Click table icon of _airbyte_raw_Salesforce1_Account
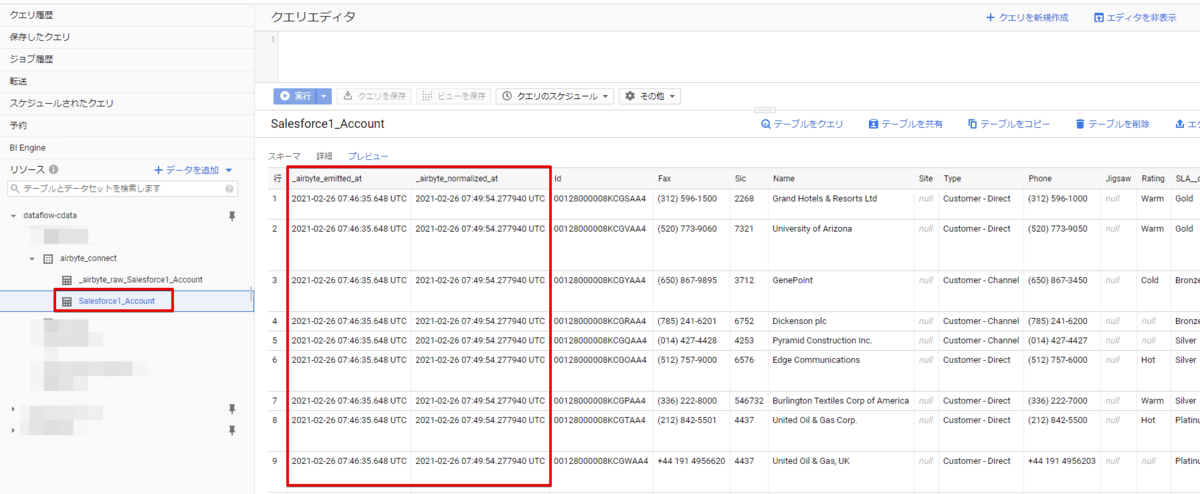The width and height of the screenshot is (1200, 494). coord(67,279)
